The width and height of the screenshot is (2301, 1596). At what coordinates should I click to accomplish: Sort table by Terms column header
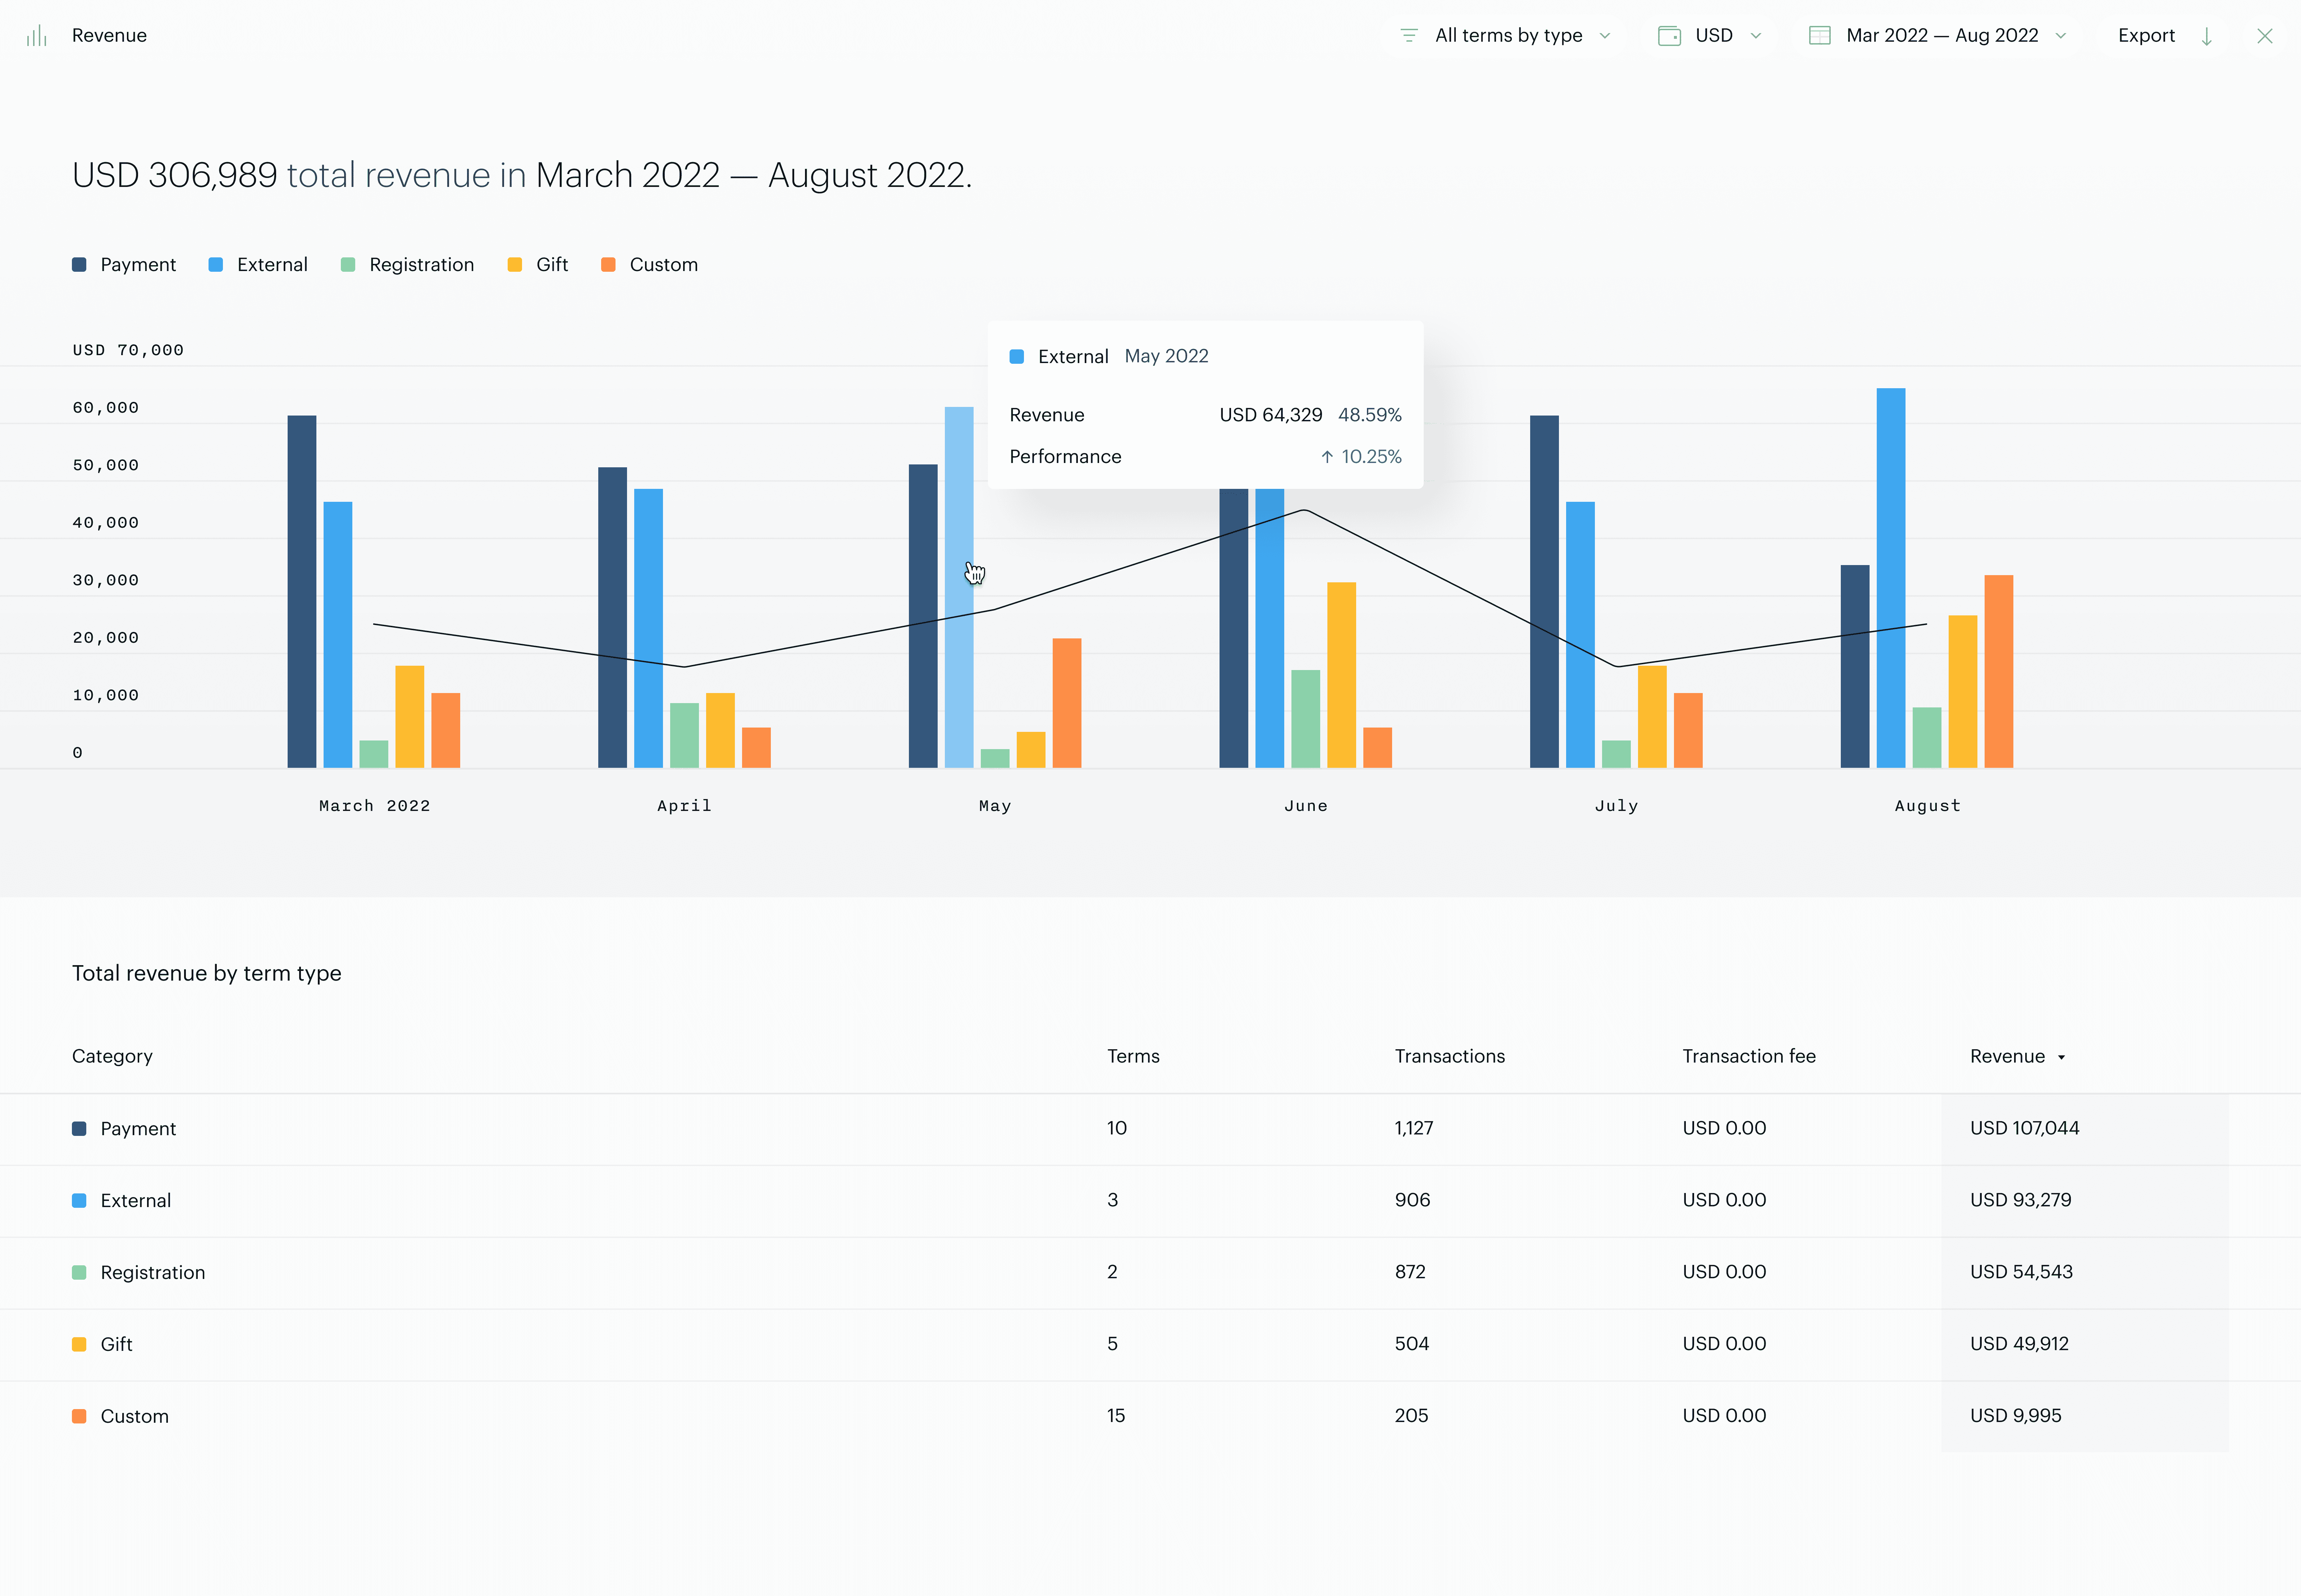click(1132, 1056)
